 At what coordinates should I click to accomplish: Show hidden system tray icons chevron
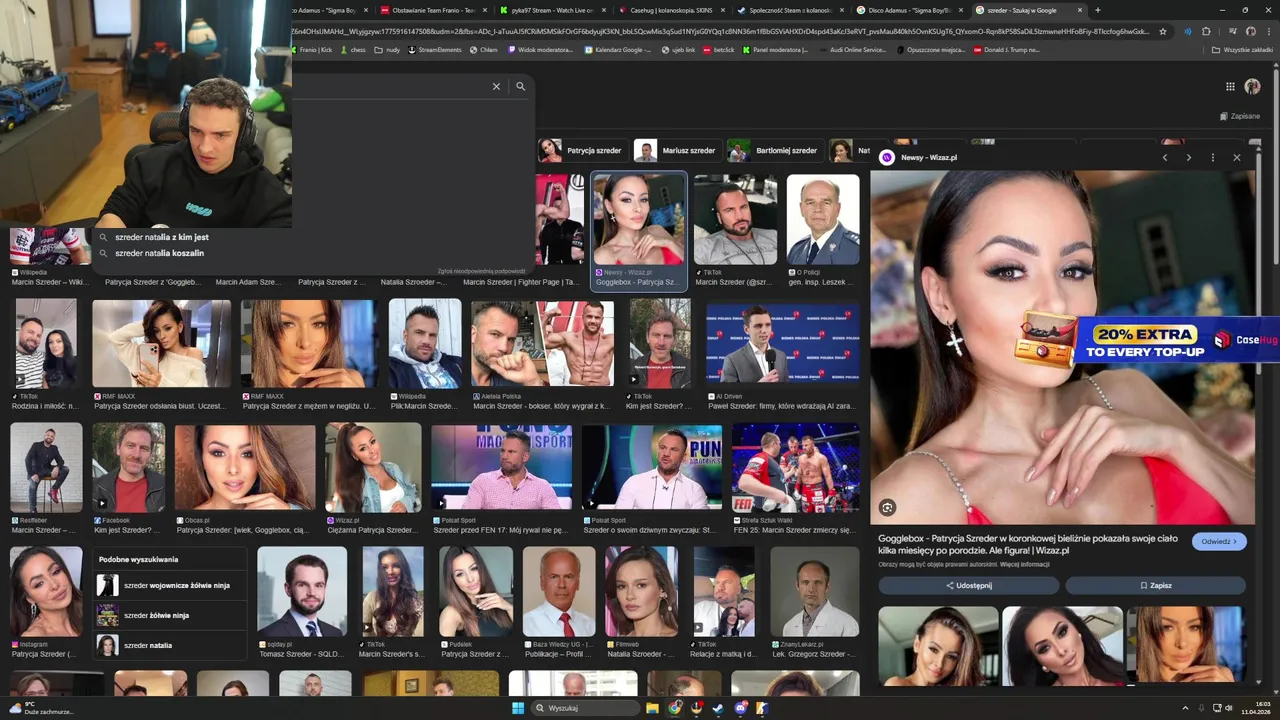1186,708
